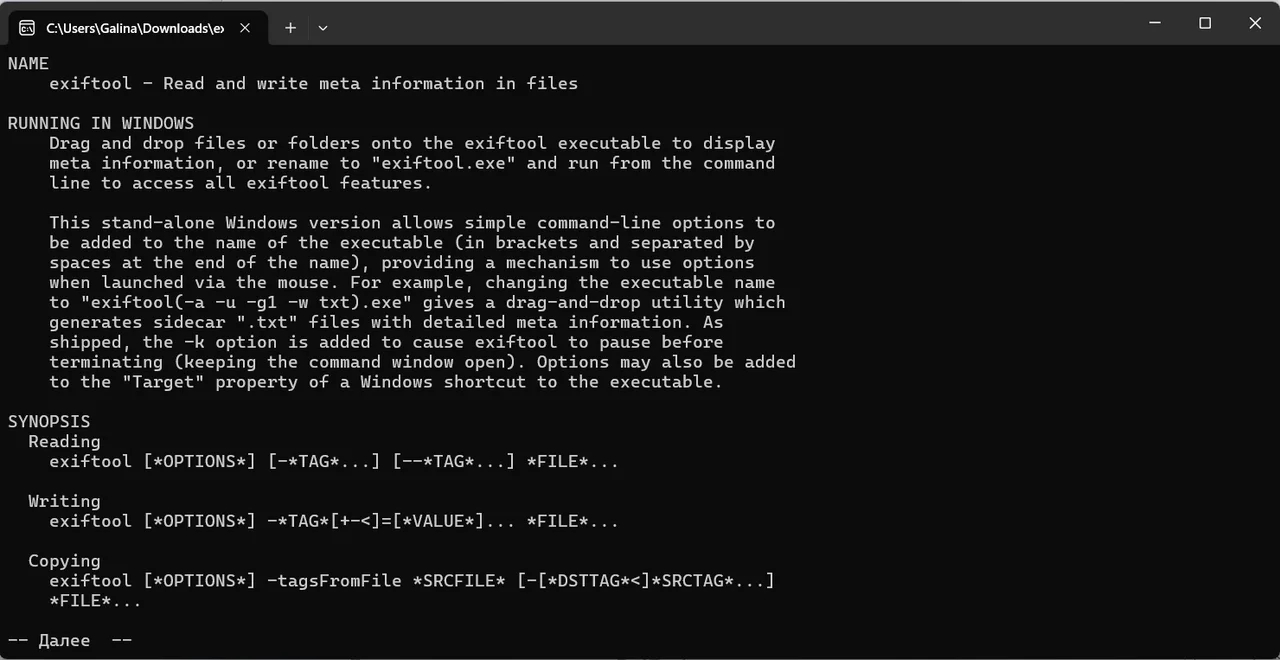Minimize the terminal window
The width and height of the screenshot is (1280, 660).
1155,23
